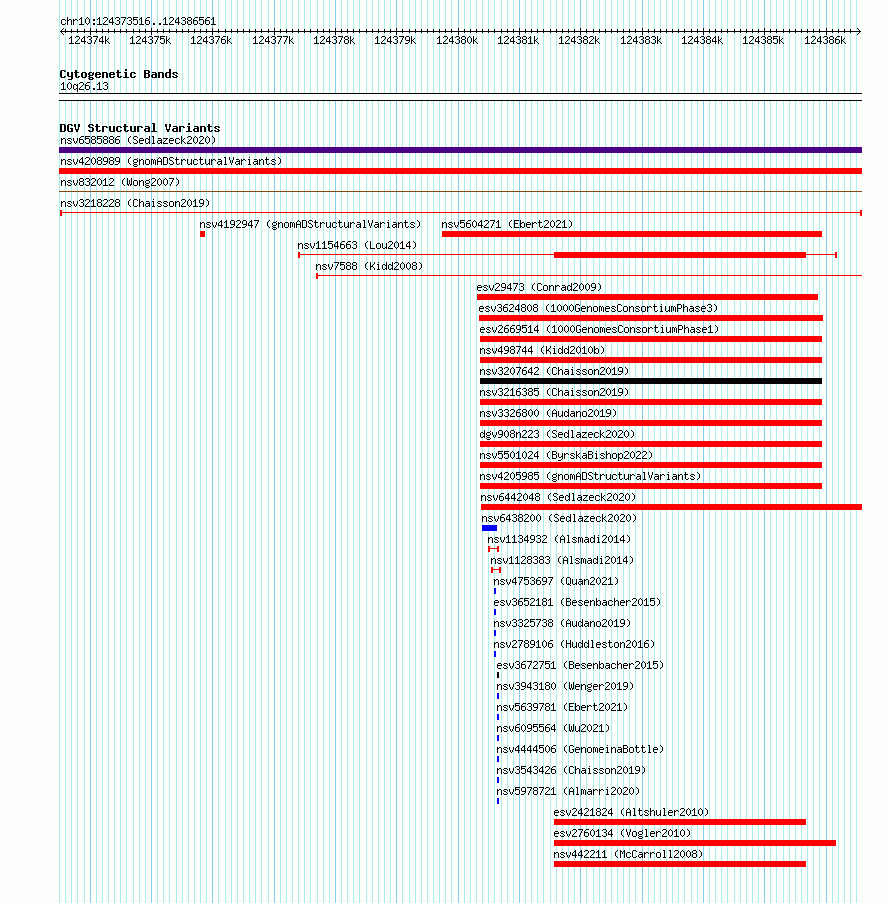Image resolution: width=890 pixels, height=903 pixels.
Task: Open nsv4208989 (gnomADStructuralVariants) label
Action: pos(171,161)
